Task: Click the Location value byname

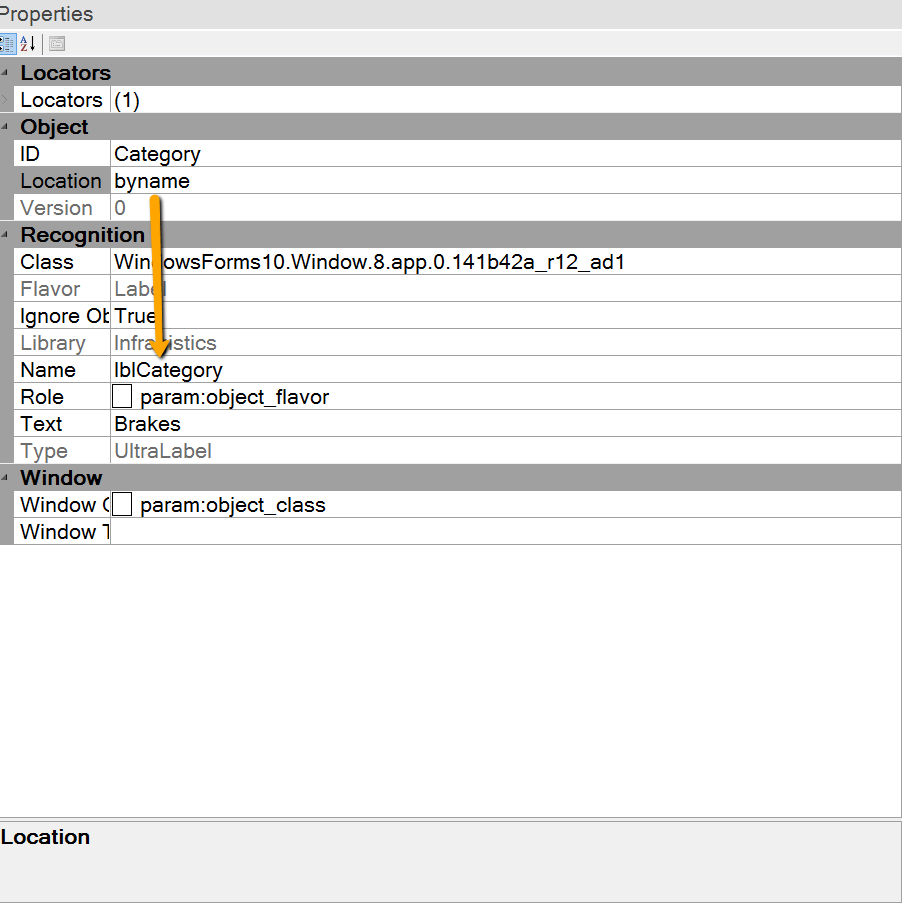Action: coord(152,181)
